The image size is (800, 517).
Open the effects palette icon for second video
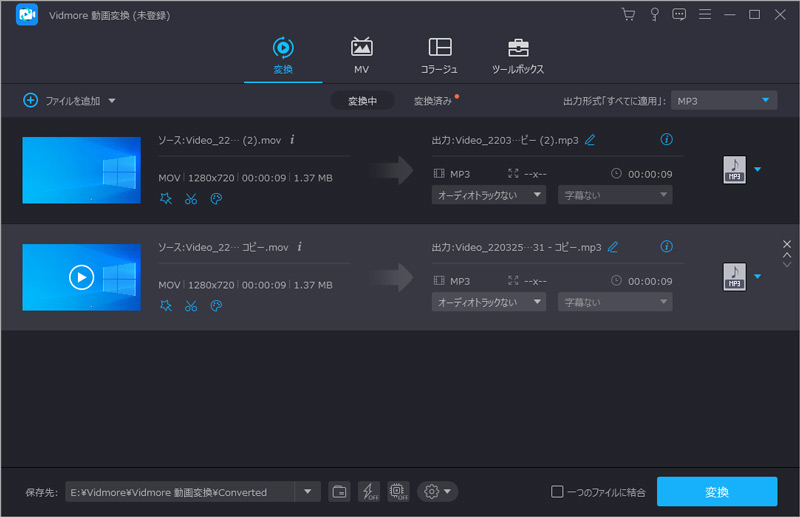[x=216, y=306]
